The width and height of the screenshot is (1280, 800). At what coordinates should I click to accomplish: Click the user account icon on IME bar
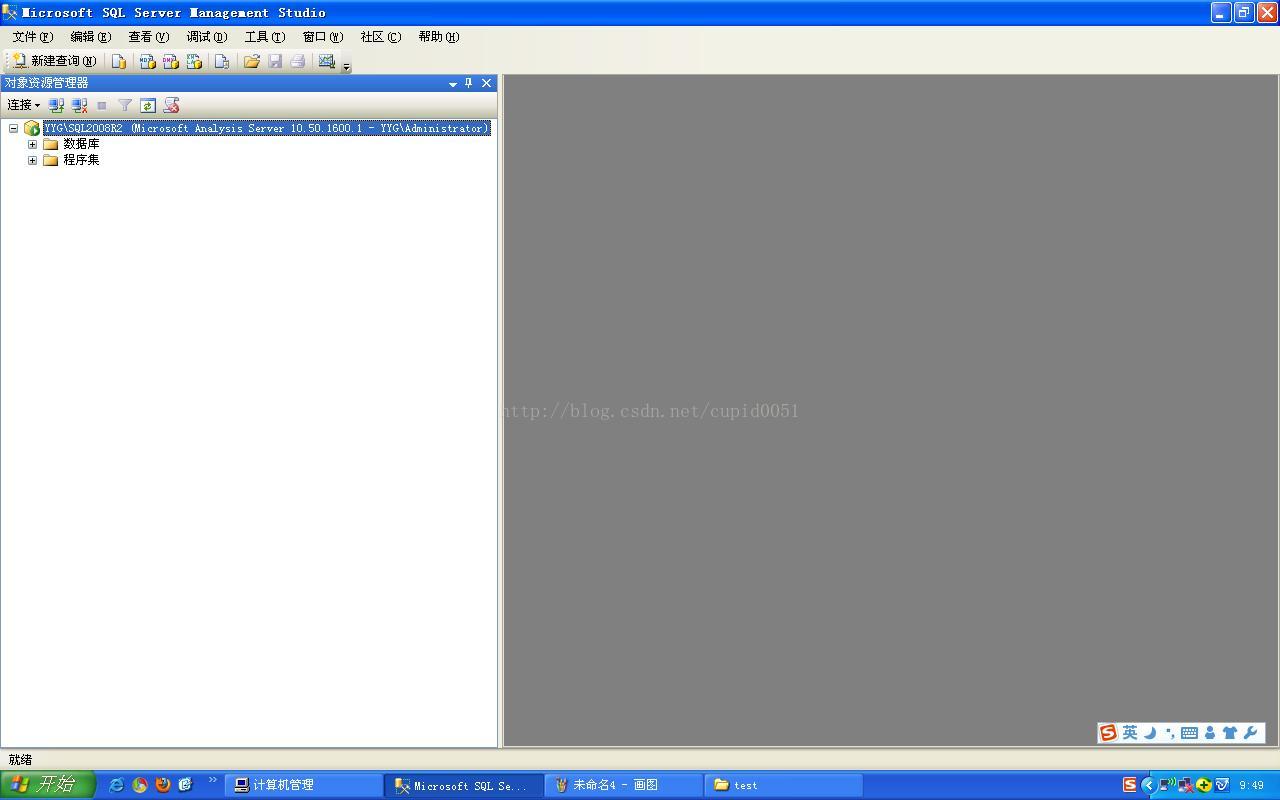click(1210, 733)
